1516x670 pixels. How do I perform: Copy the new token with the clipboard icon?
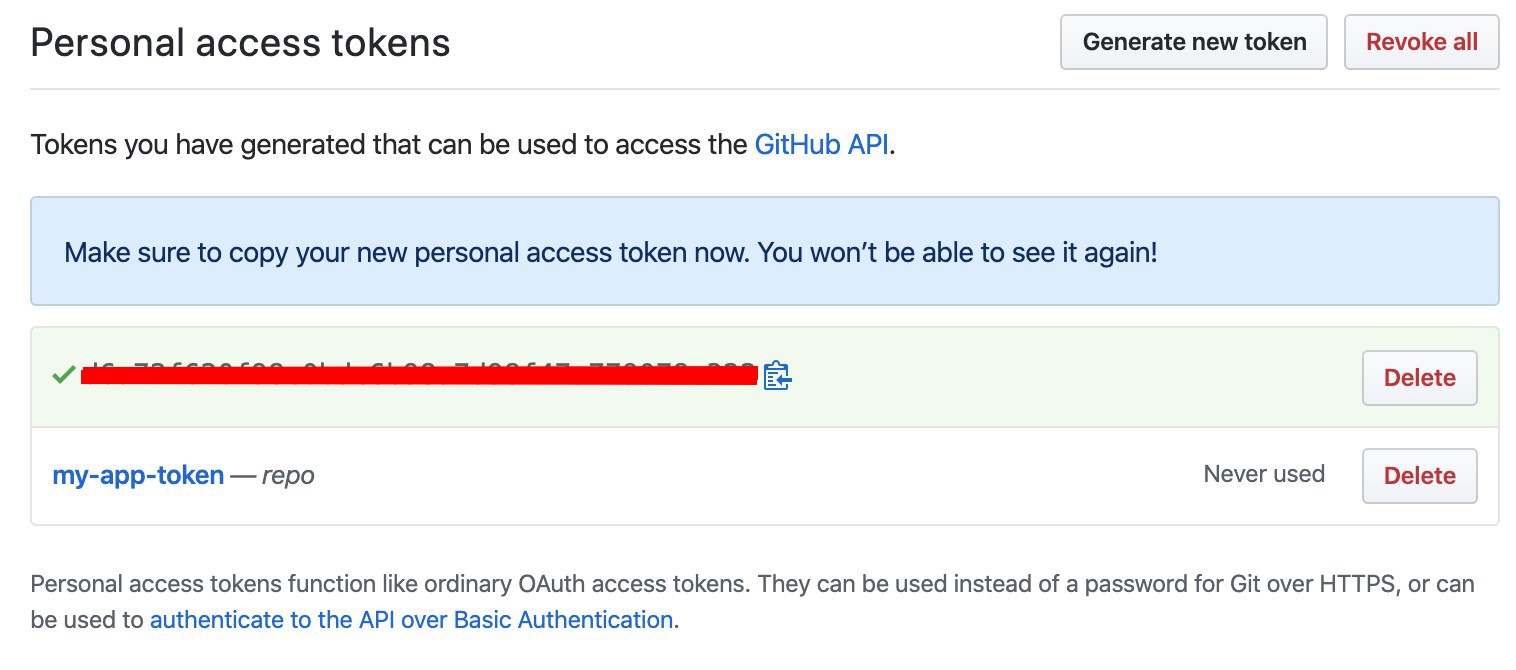[777, 377]
